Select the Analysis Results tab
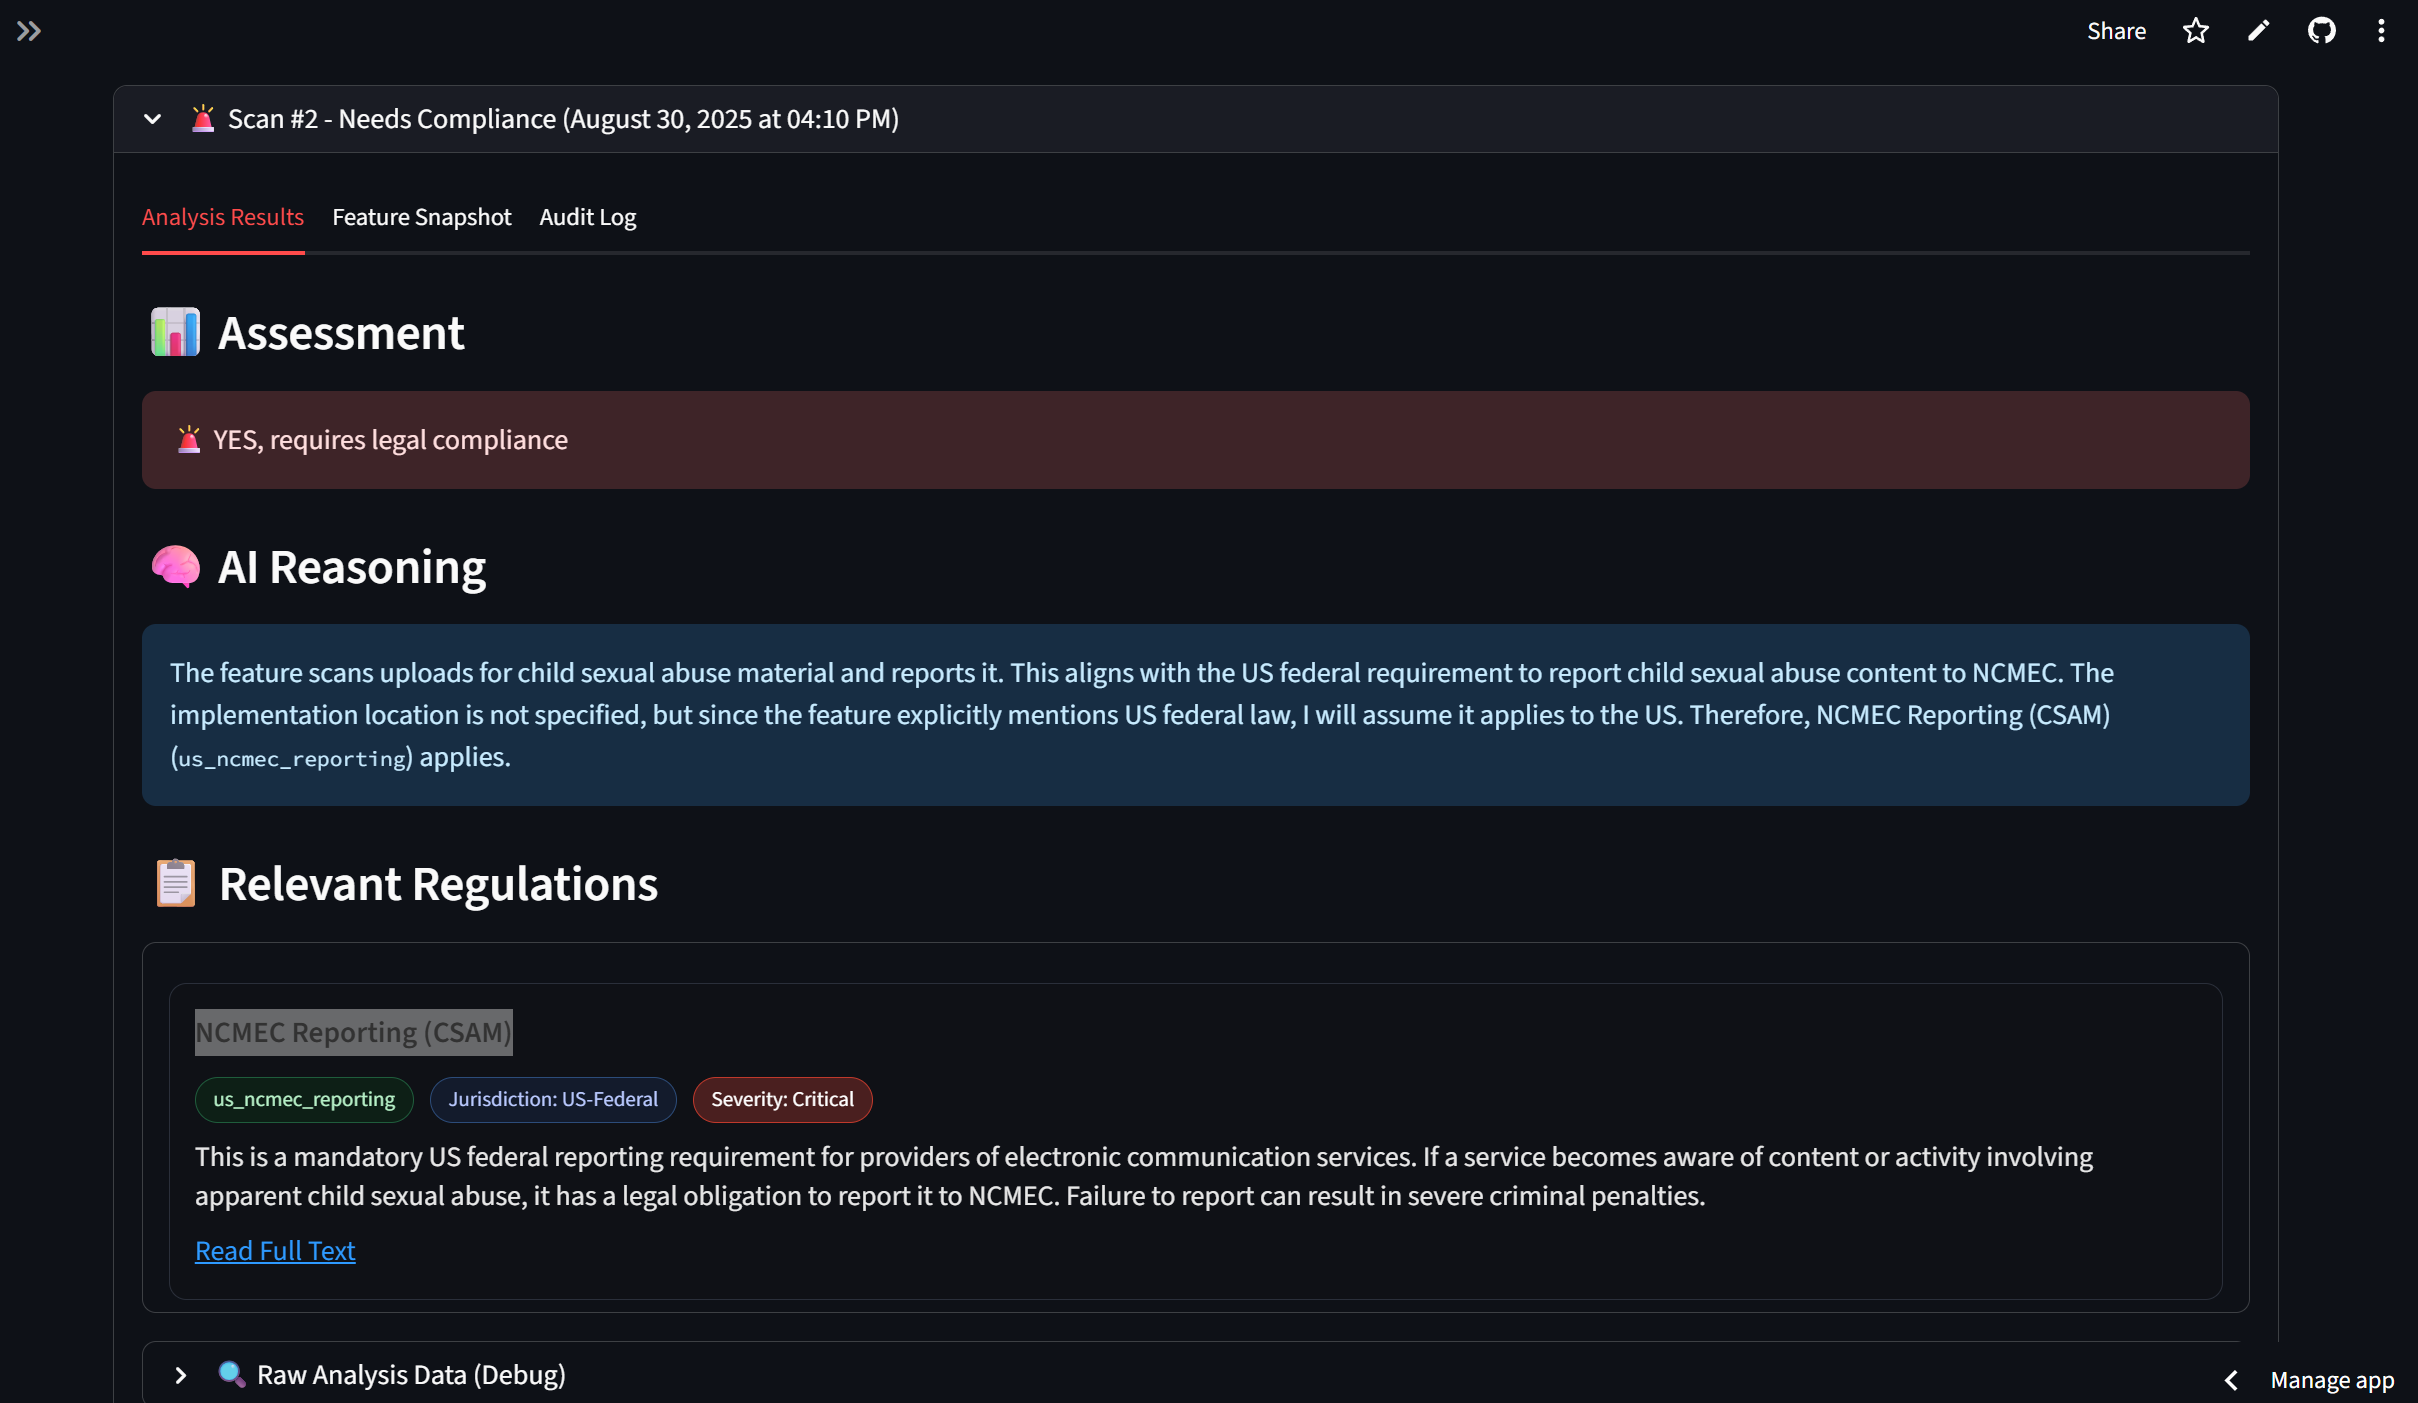 point(222,217)
